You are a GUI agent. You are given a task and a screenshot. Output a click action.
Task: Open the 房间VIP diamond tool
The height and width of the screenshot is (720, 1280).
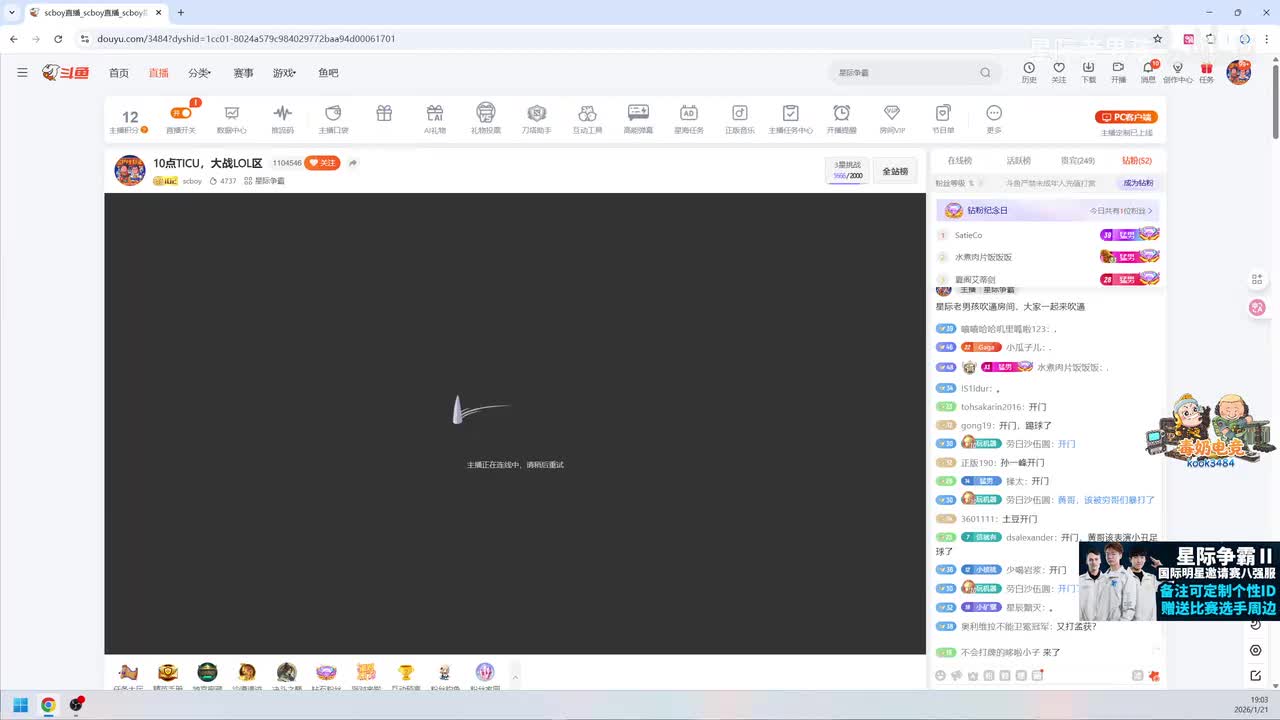coord(892,119)
